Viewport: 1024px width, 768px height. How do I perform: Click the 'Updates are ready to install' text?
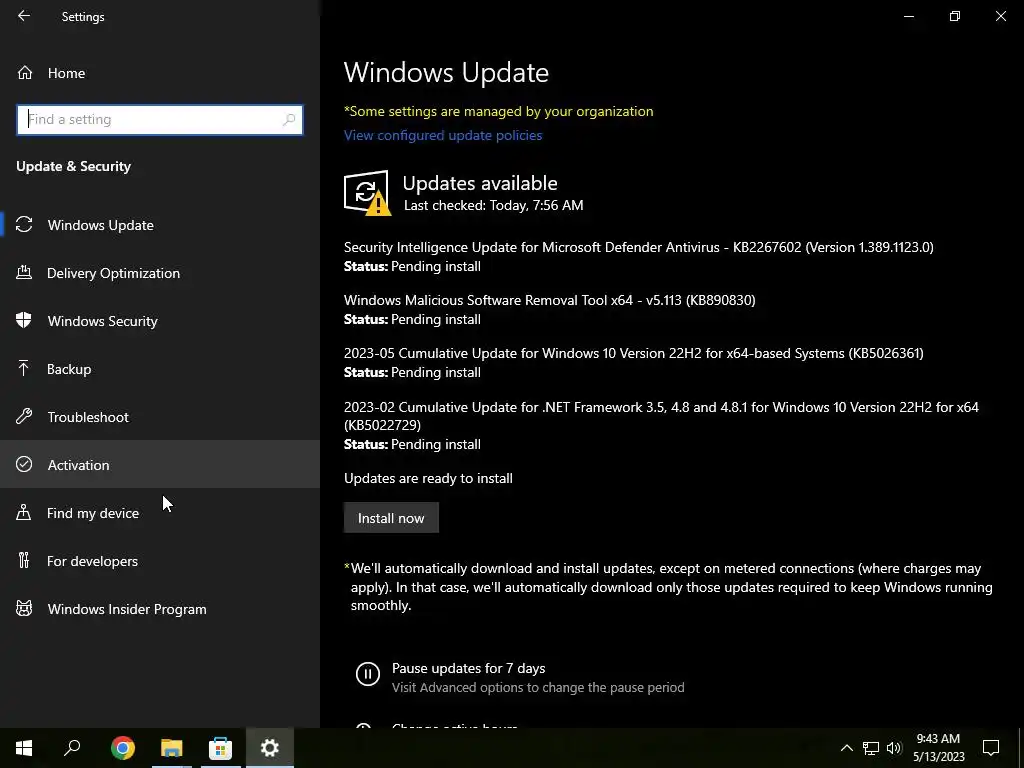428,478
